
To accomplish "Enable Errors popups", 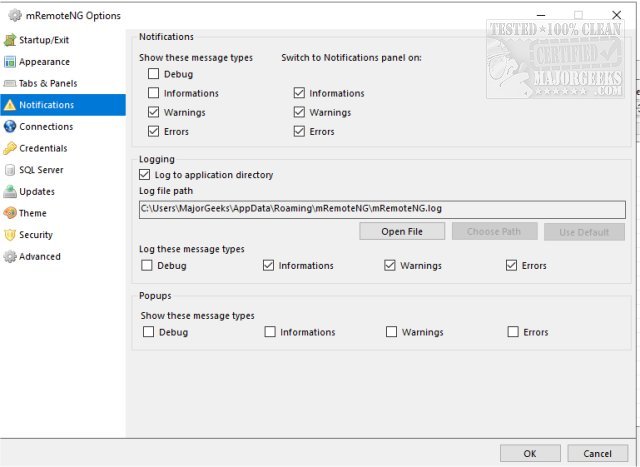I will click(513, 332).
